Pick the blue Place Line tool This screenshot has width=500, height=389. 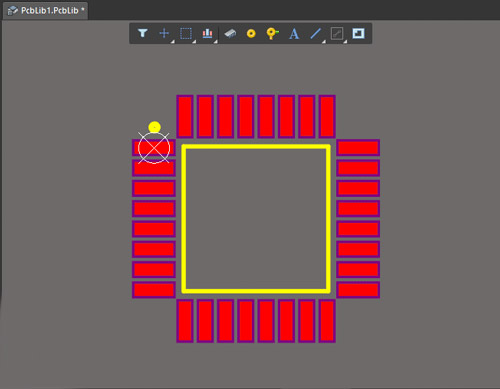pyautogui.click(x=315, y=33)
